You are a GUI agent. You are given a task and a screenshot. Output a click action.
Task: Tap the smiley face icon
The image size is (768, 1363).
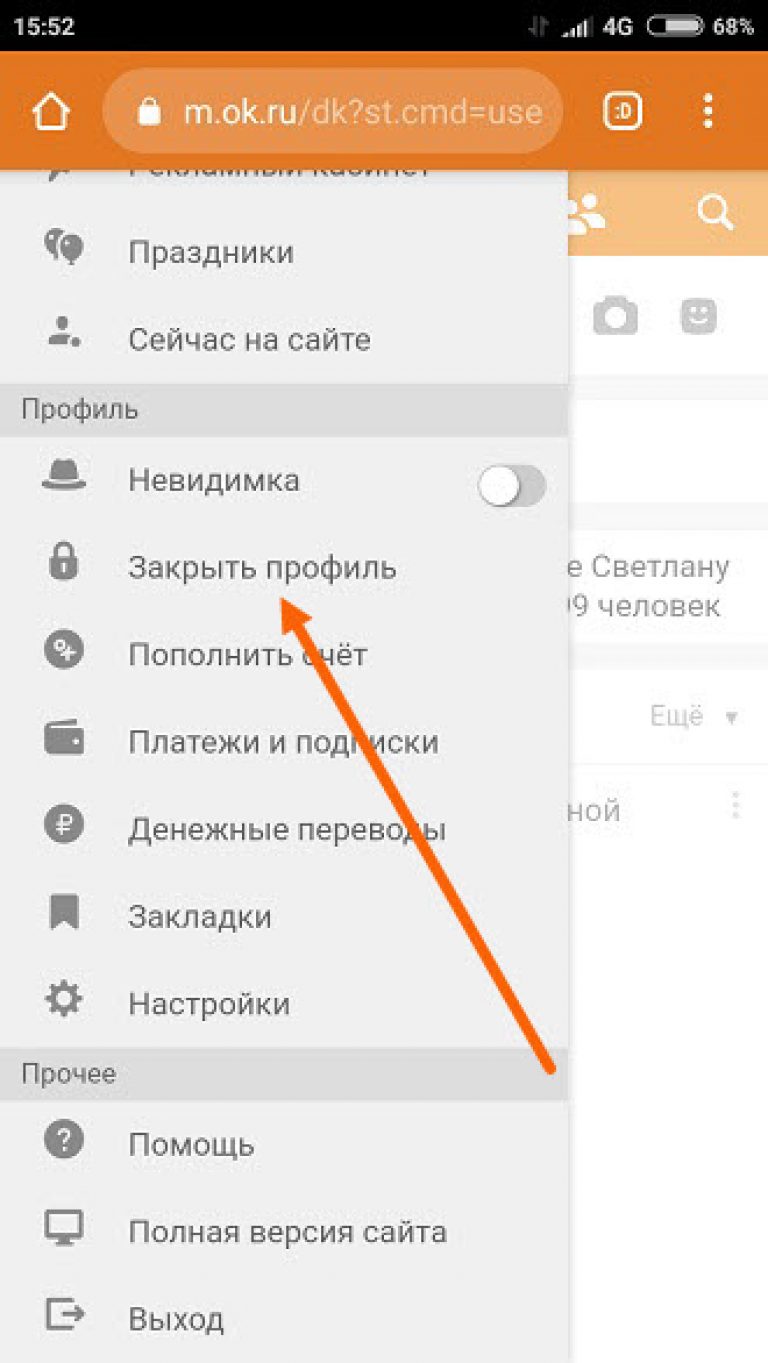[x=700, y=316]
